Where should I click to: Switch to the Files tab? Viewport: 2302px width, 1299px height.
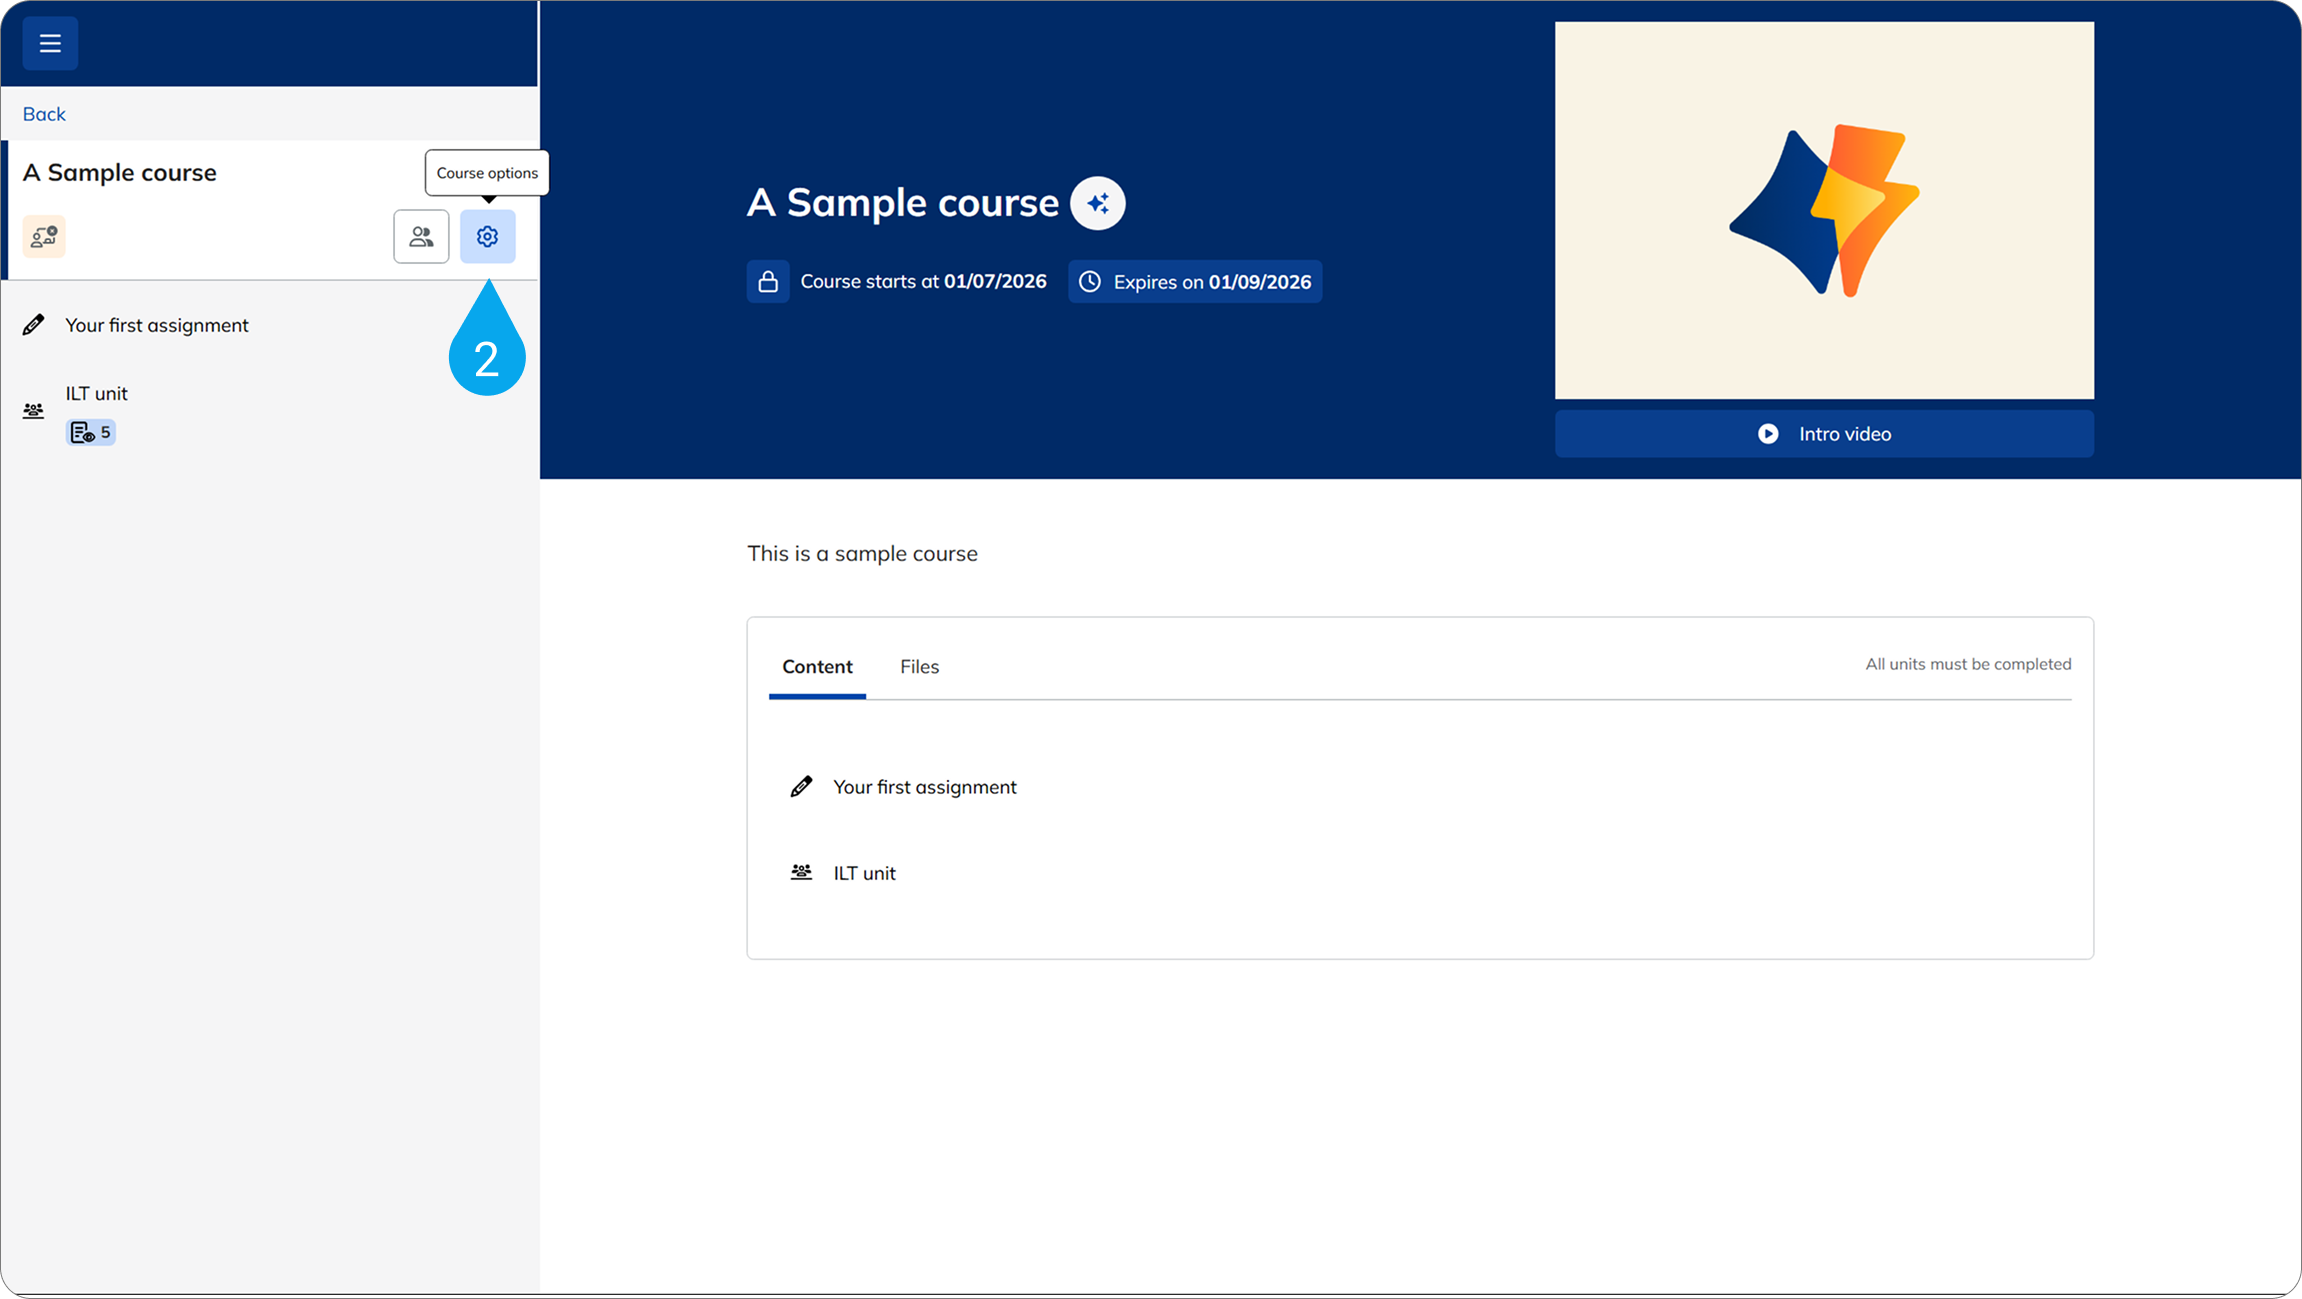[918, 667]
